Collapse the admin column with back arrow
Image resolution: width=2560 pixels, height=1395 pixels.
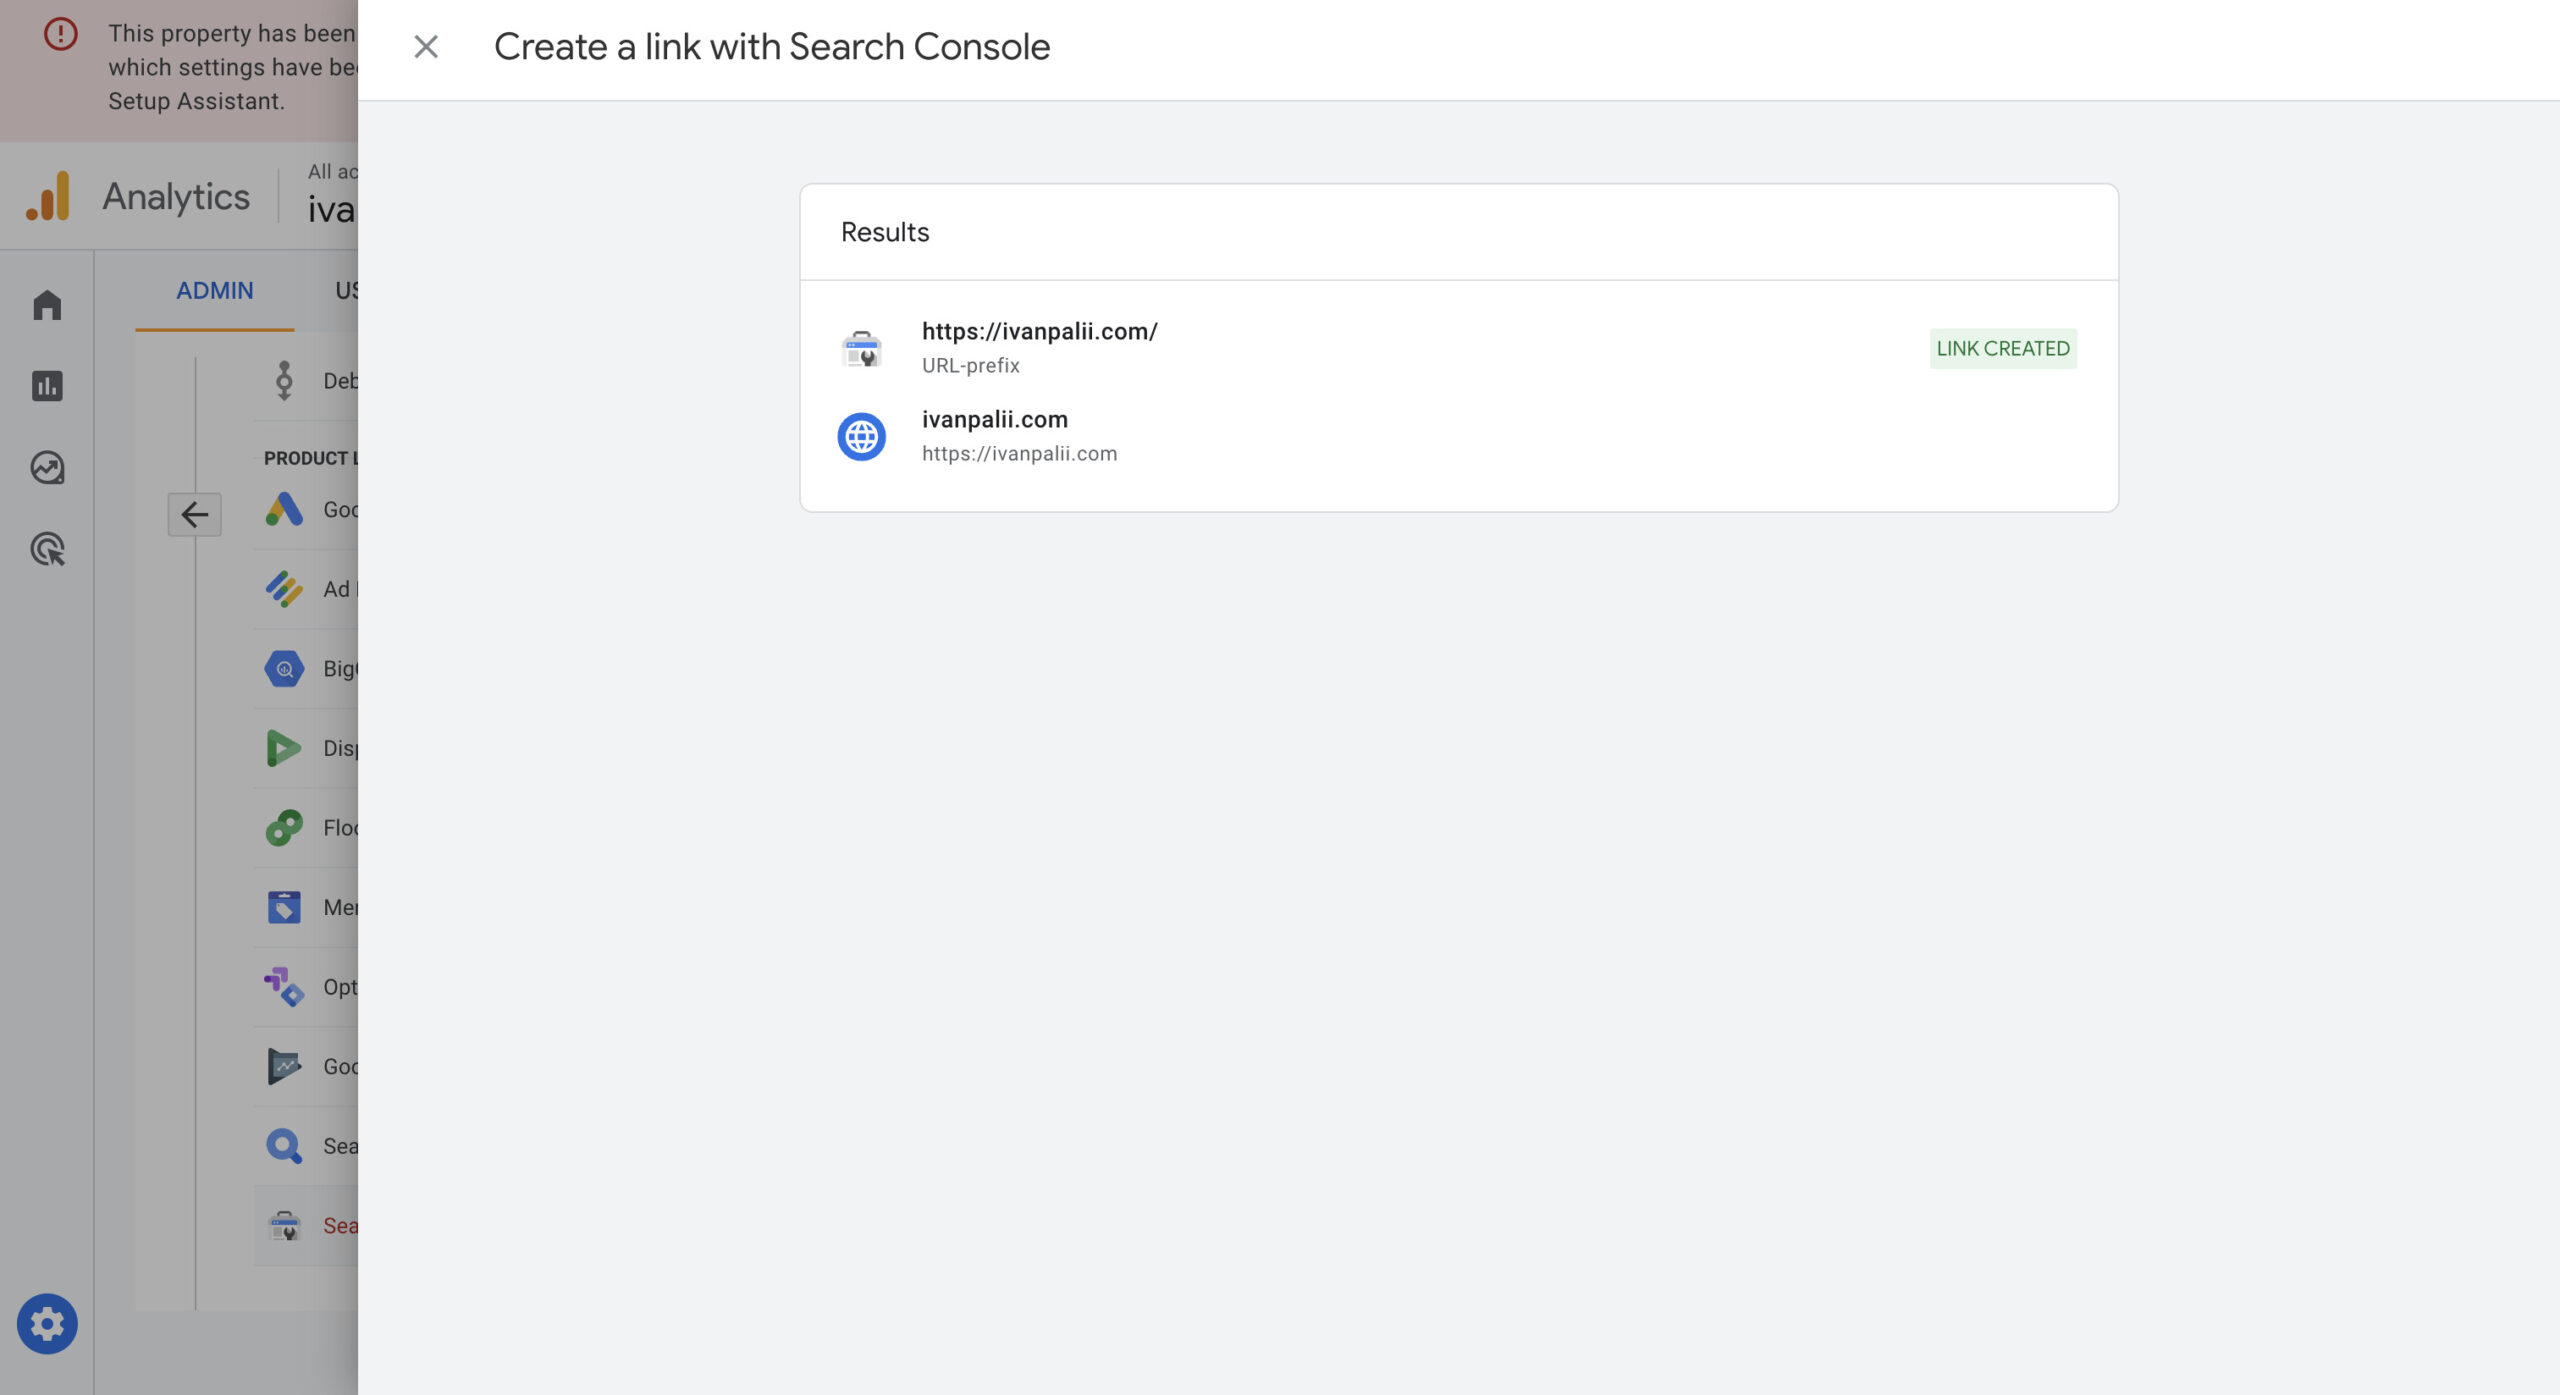point(194,515)
